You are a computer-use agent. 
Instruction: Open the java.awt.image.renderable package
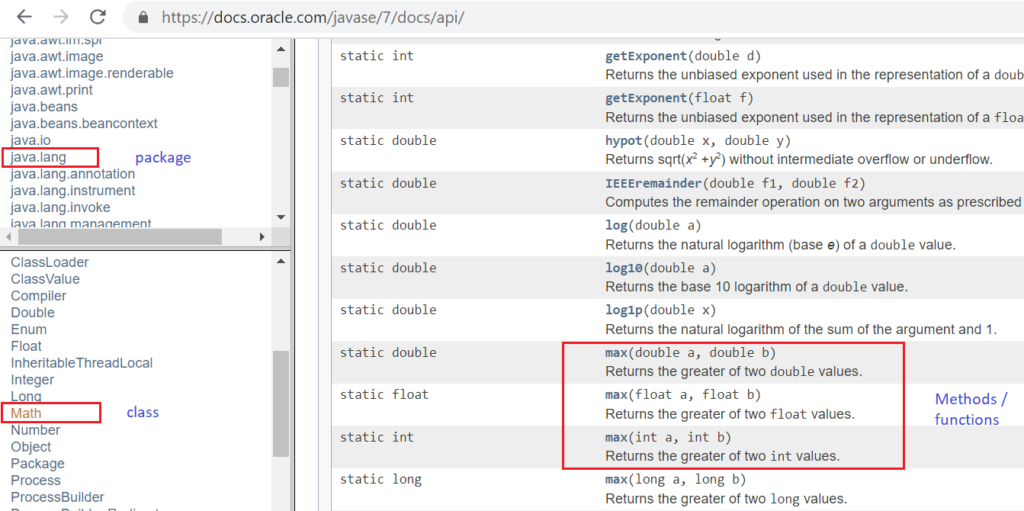(92, 73)
